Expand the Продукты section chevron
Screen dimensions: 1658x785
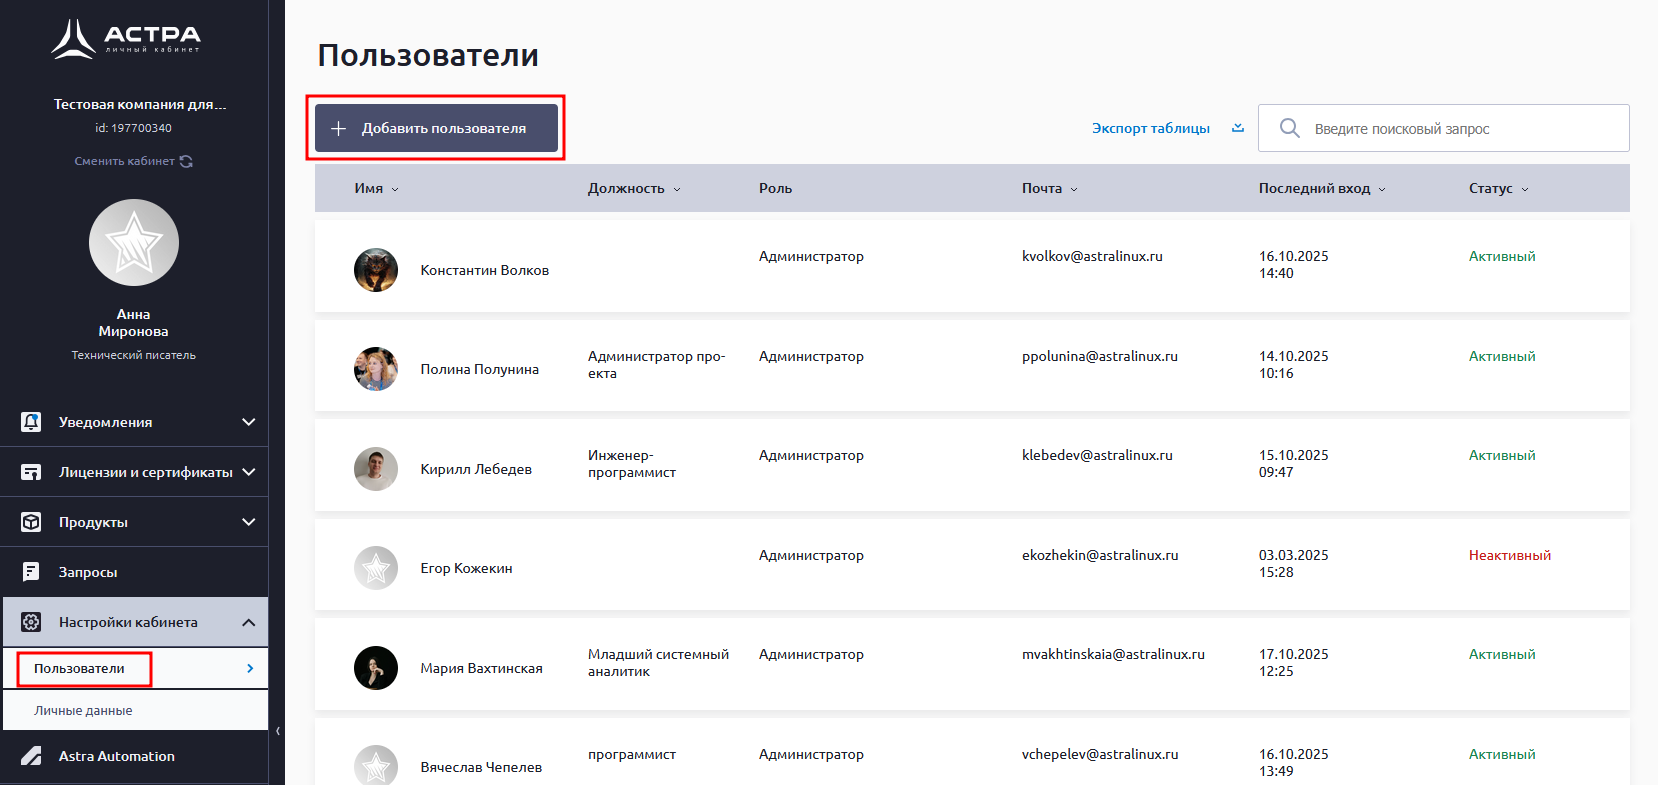pyautogui.click(x=248, y=522)
